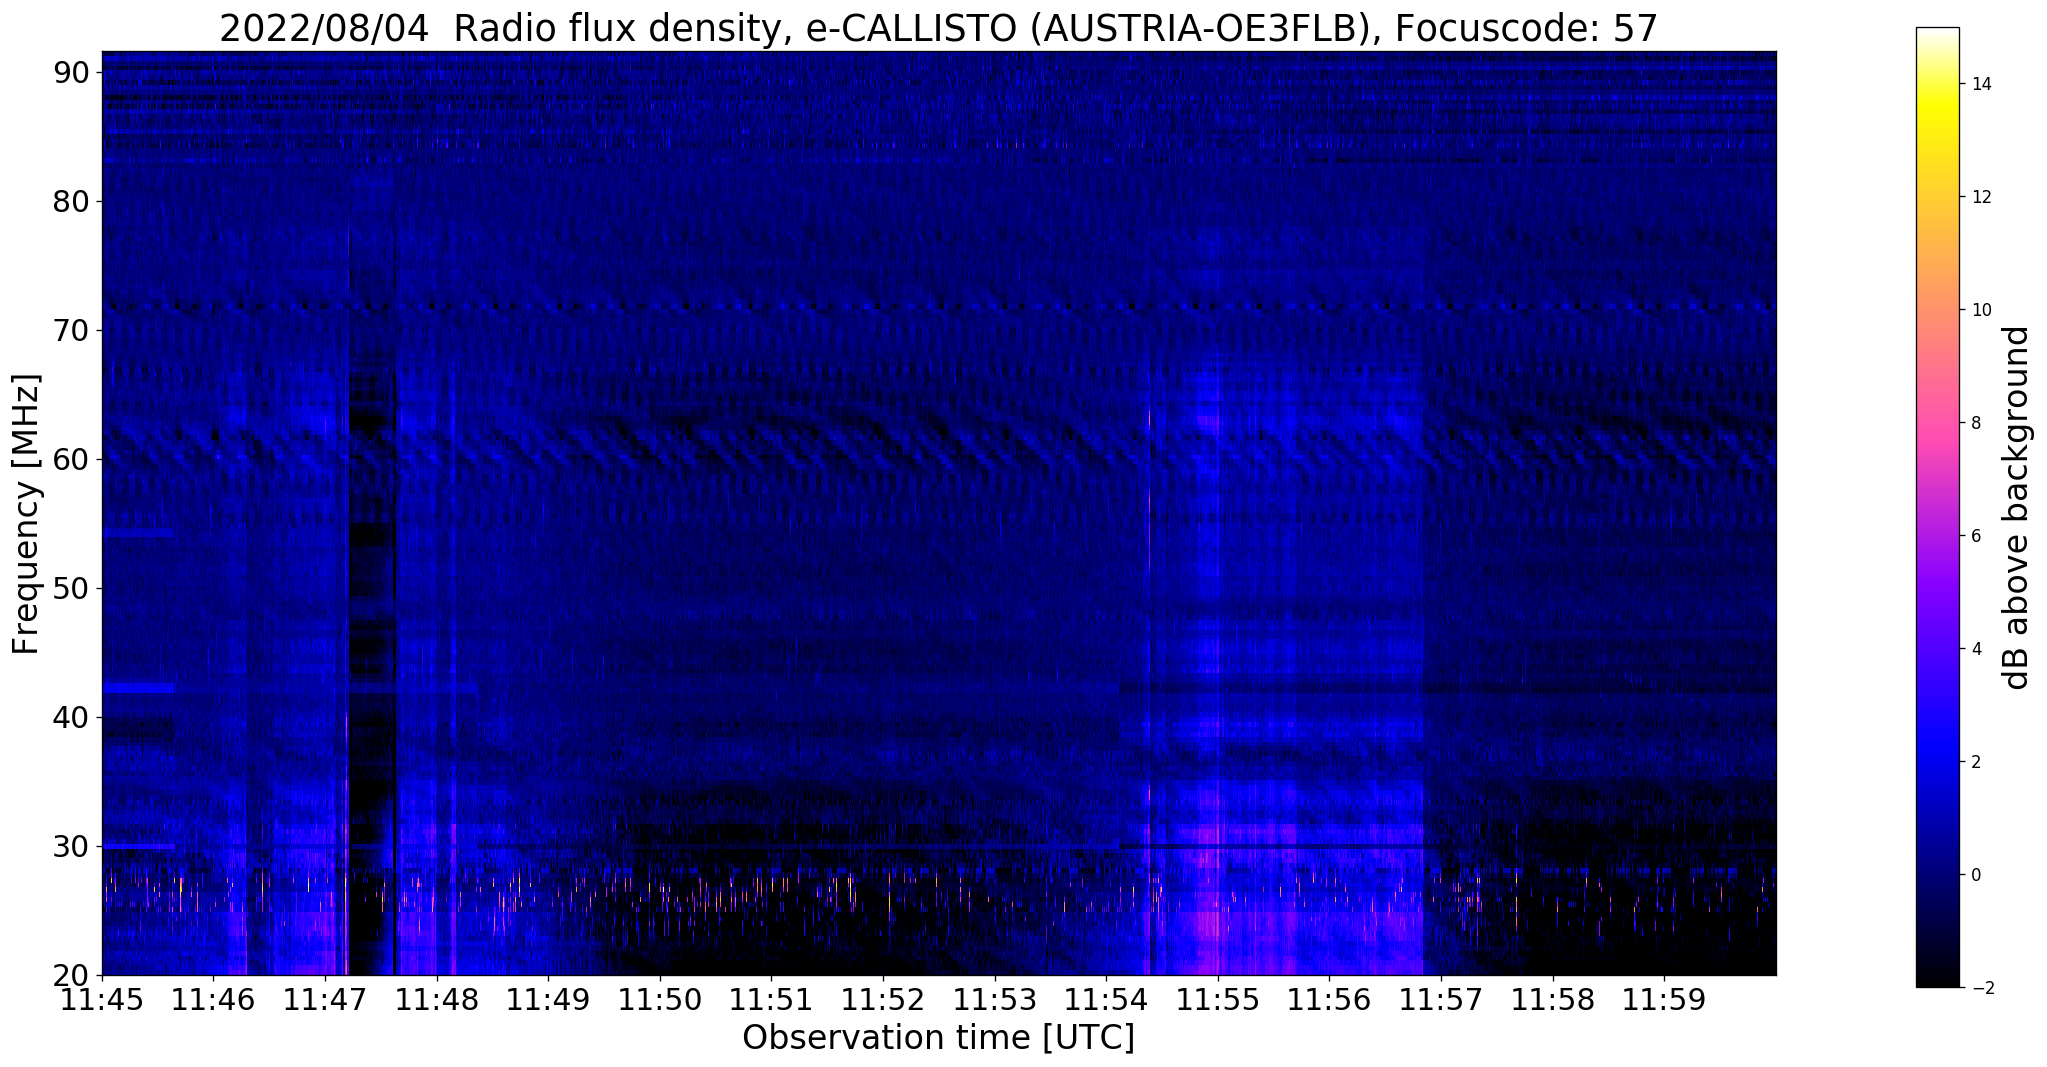
Task: Click the 40 MHz frequency tick label
Action: click(x=71, y=717)
